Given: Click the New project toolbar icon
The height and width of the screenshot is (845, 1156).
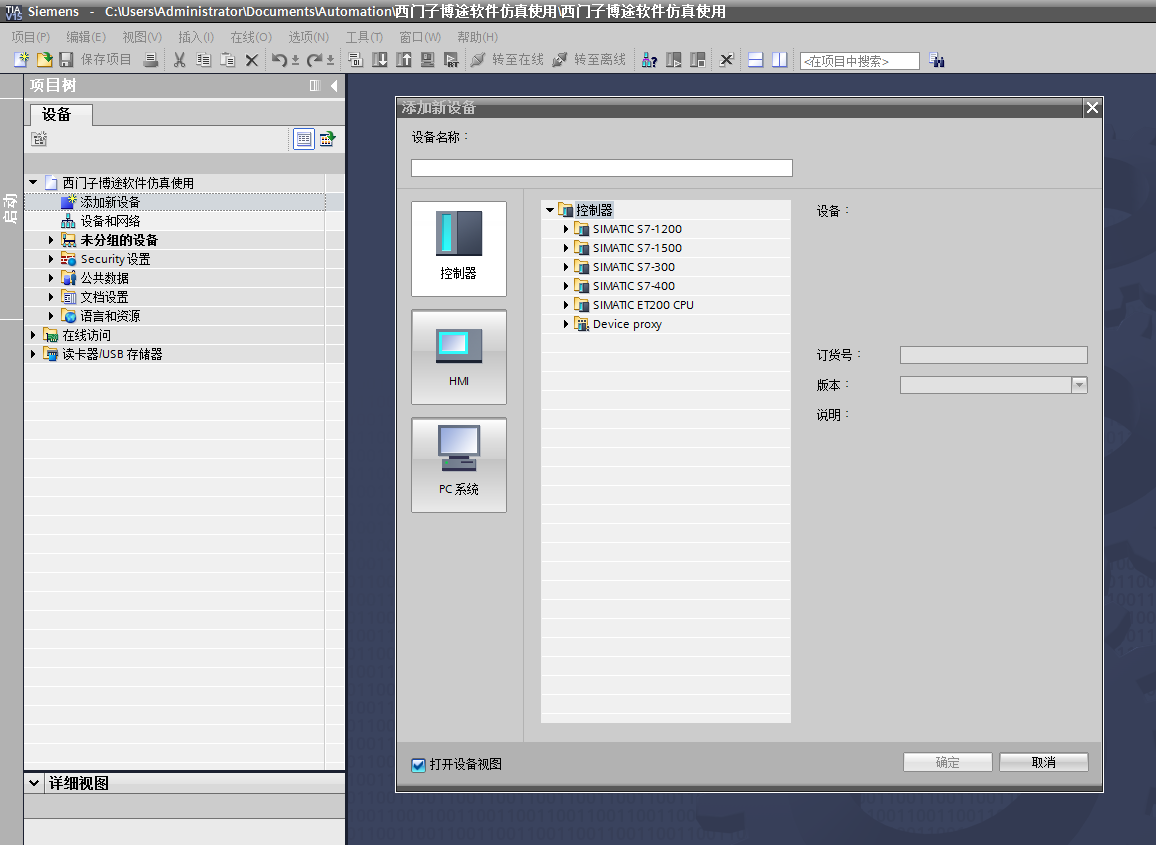Looking at the screenshot, I should point(21,60).
